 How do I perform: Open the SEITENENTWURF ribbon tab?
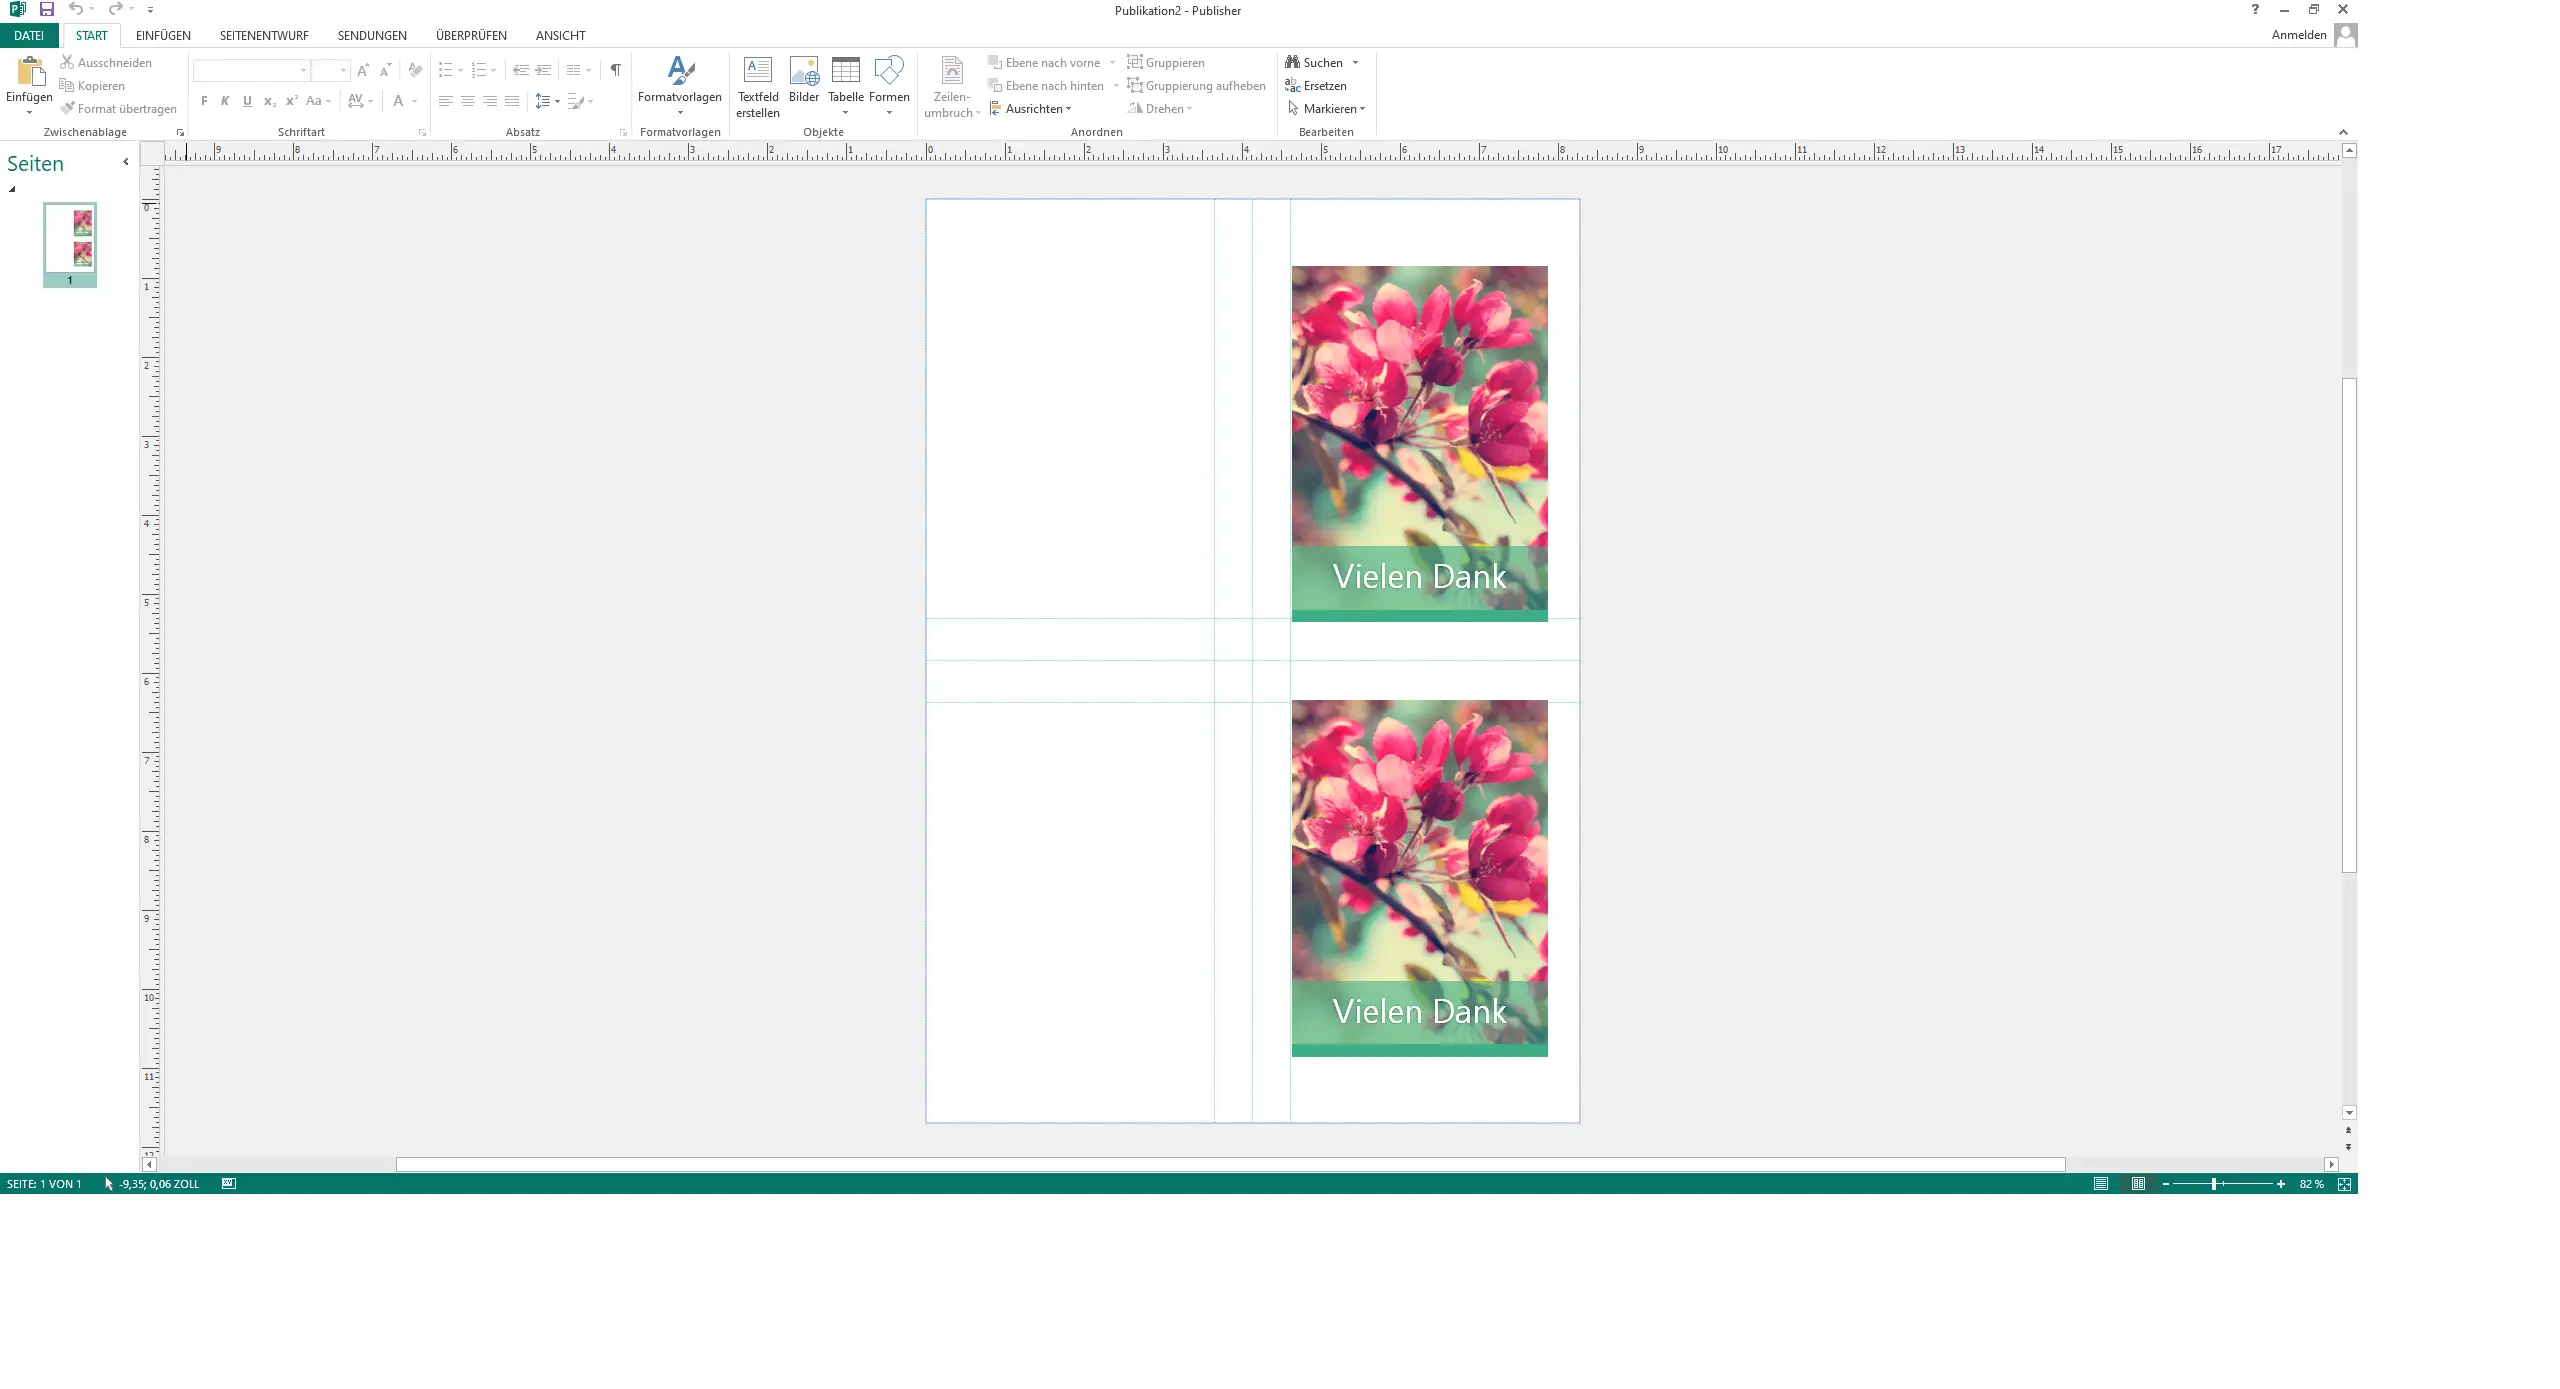pos(264,35)
